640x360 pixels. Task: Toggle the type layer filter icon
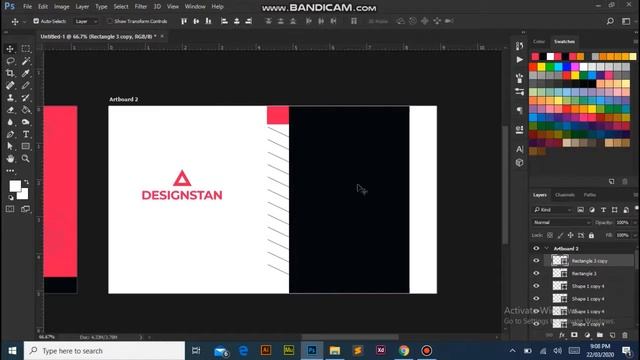pyautogui.click(x=603, y=210)
